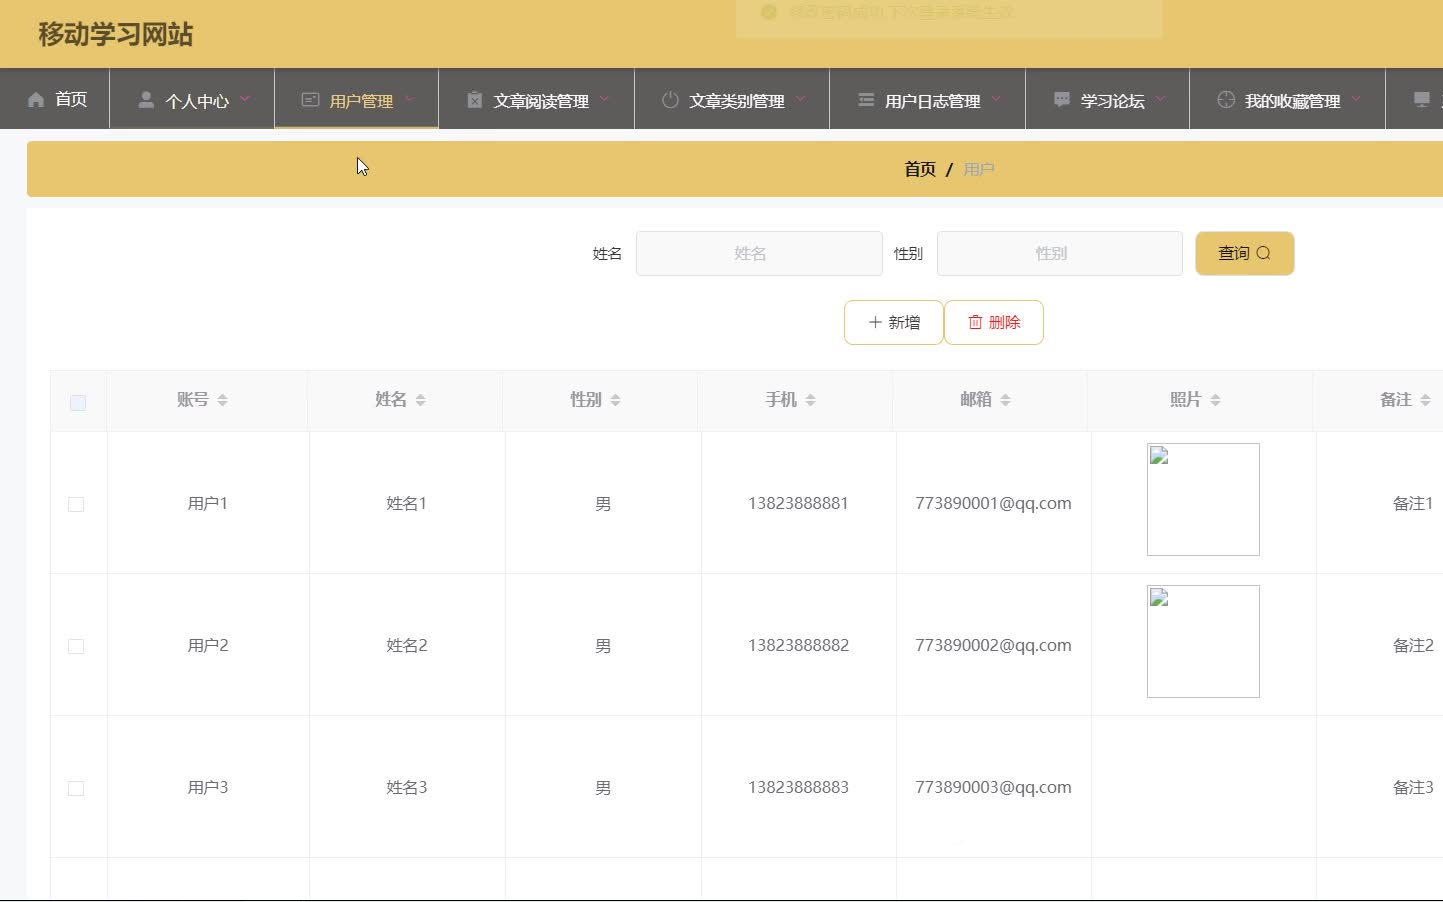This screenshot has height=902, width=1443.
Task: Click the person icon beside 个人中心
Action: [146, 100]
